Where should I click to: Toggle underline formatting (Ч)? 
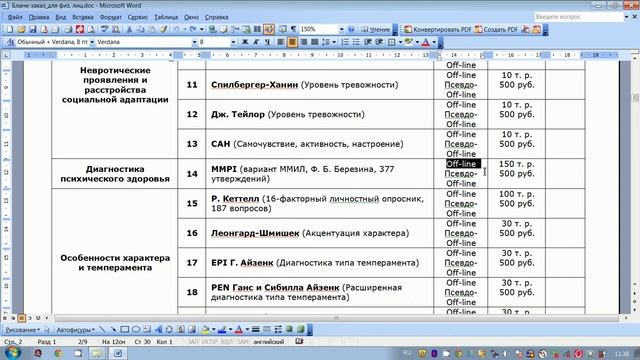click(268, 42)
